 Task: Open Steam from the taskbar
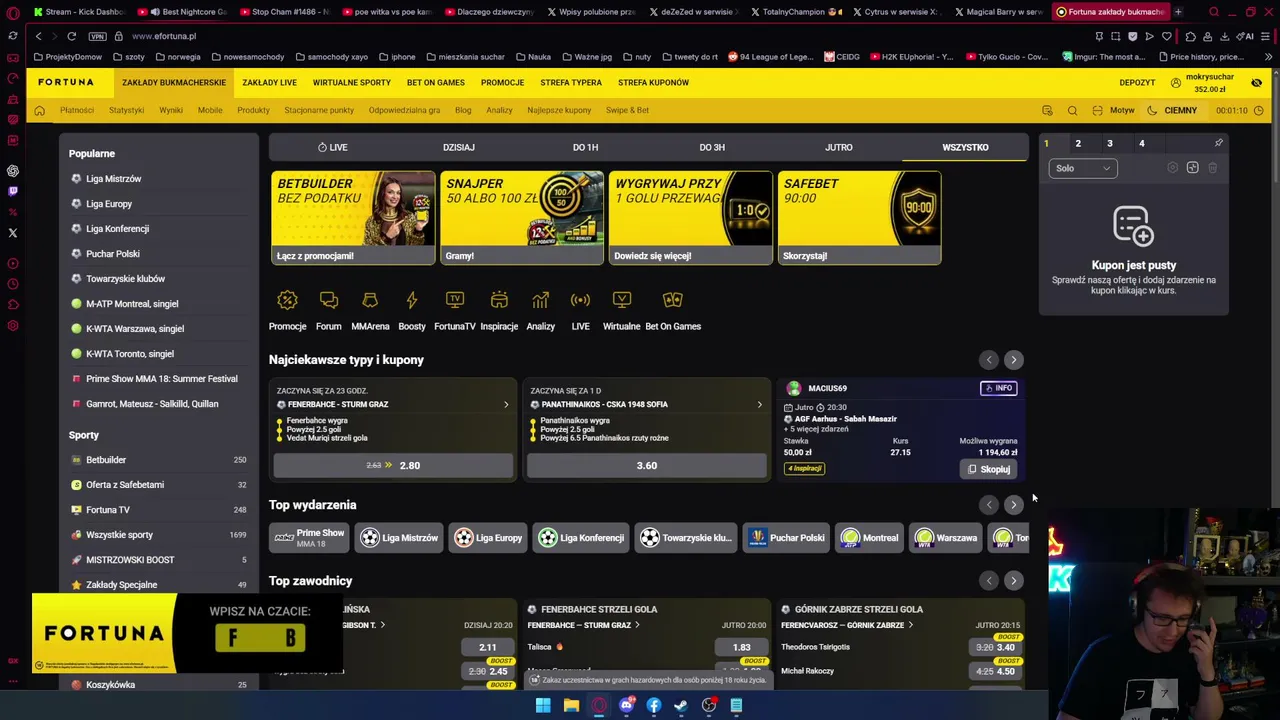[681, 705]
